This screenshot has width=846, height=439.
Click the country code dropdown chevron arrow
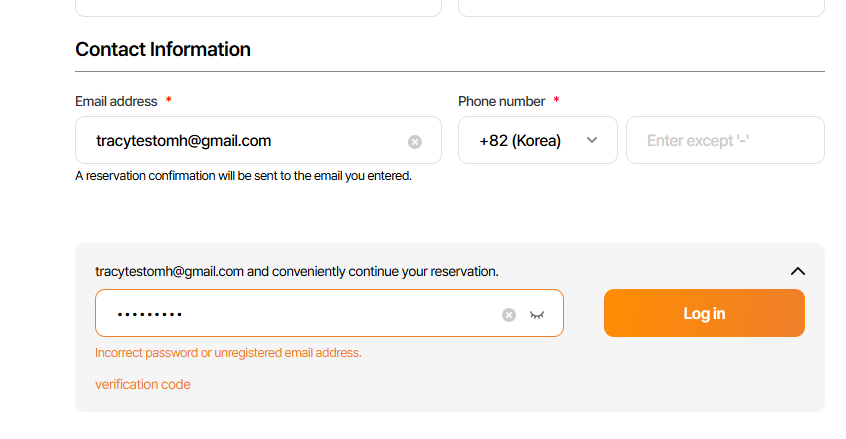[592, 140]
